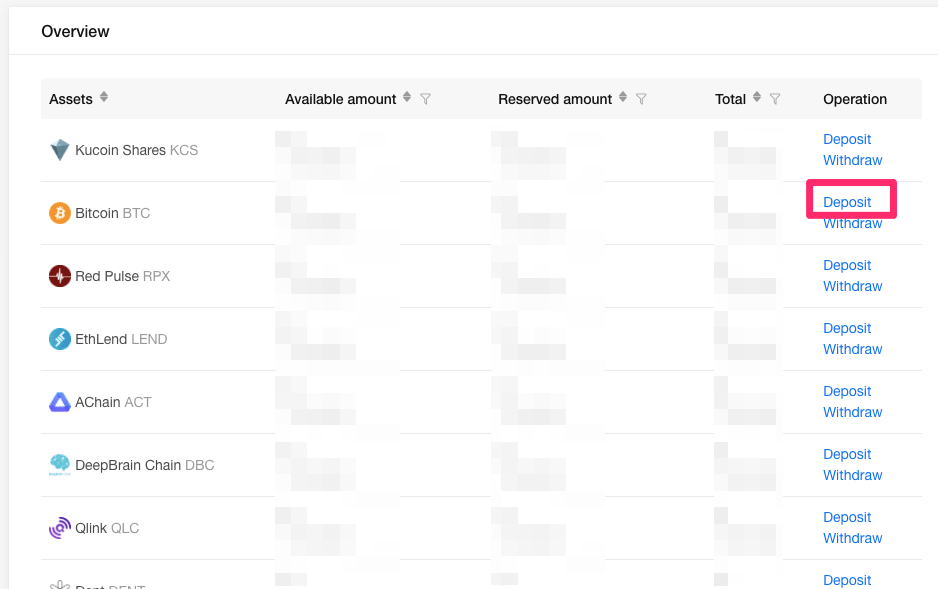Click the Available amount header label
This screenshot has height=589, width=938.
(x=340, y=99)
